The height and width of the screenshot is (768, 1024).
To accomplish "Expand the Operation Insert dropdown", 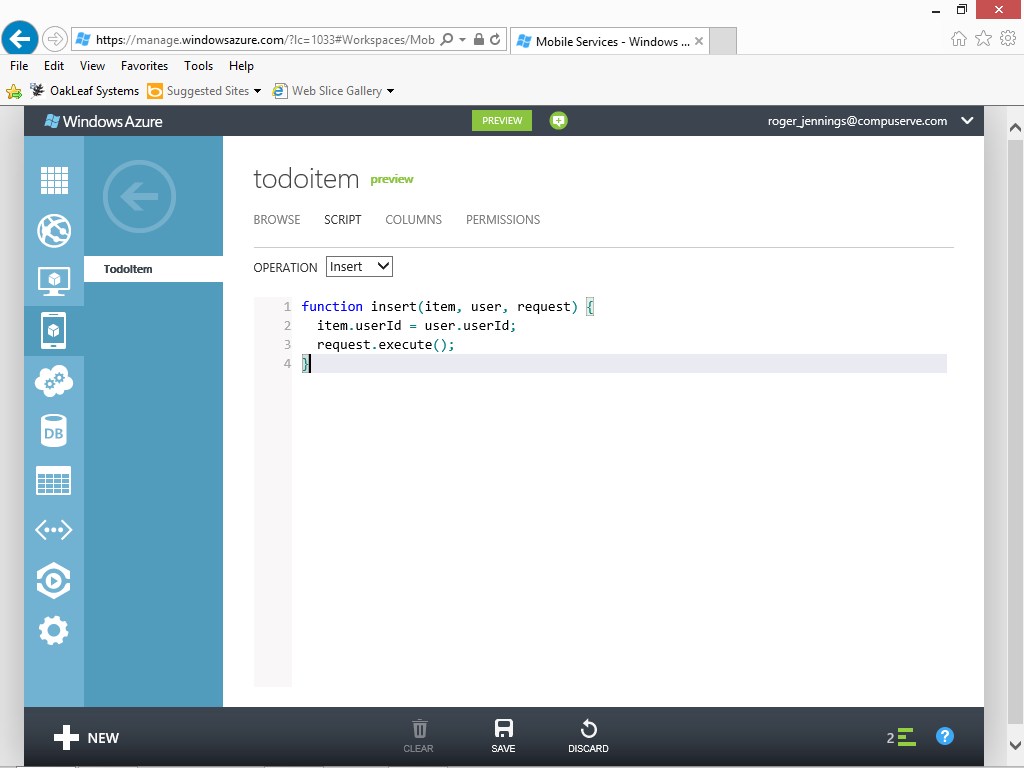I will [360, 267].
